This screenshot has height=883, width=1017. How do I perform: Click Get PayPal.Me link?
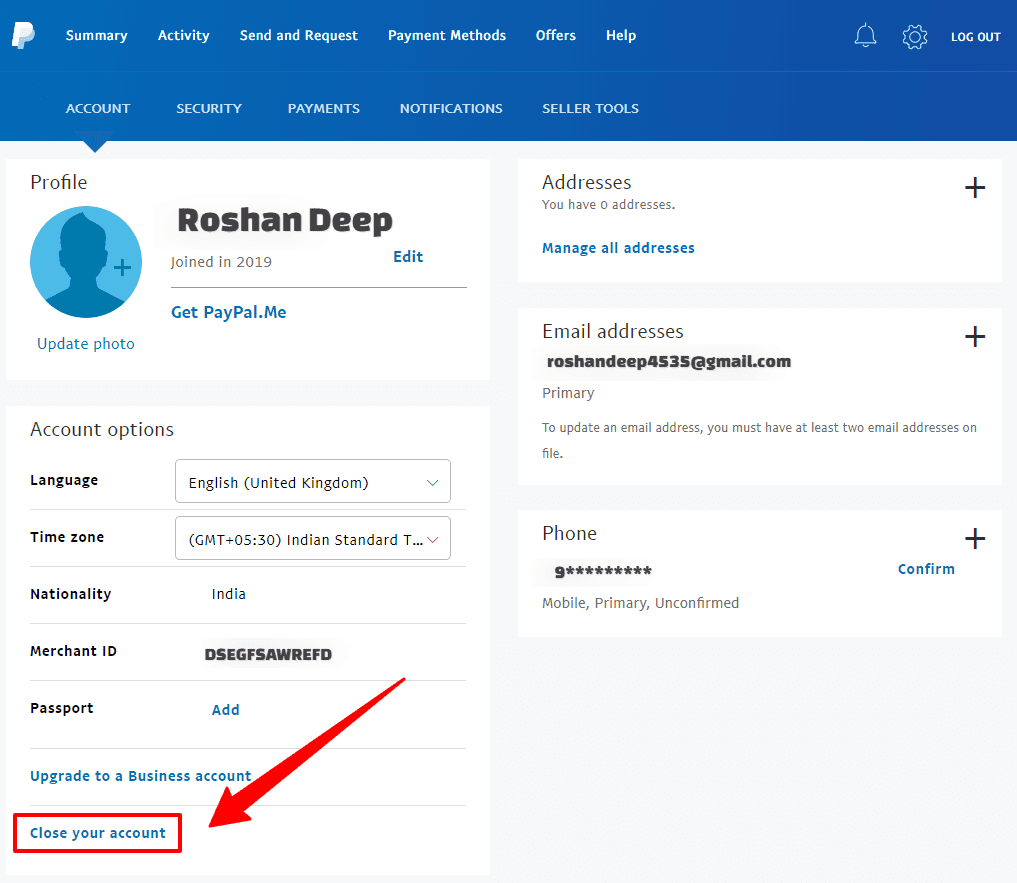[x=228, y=311]
